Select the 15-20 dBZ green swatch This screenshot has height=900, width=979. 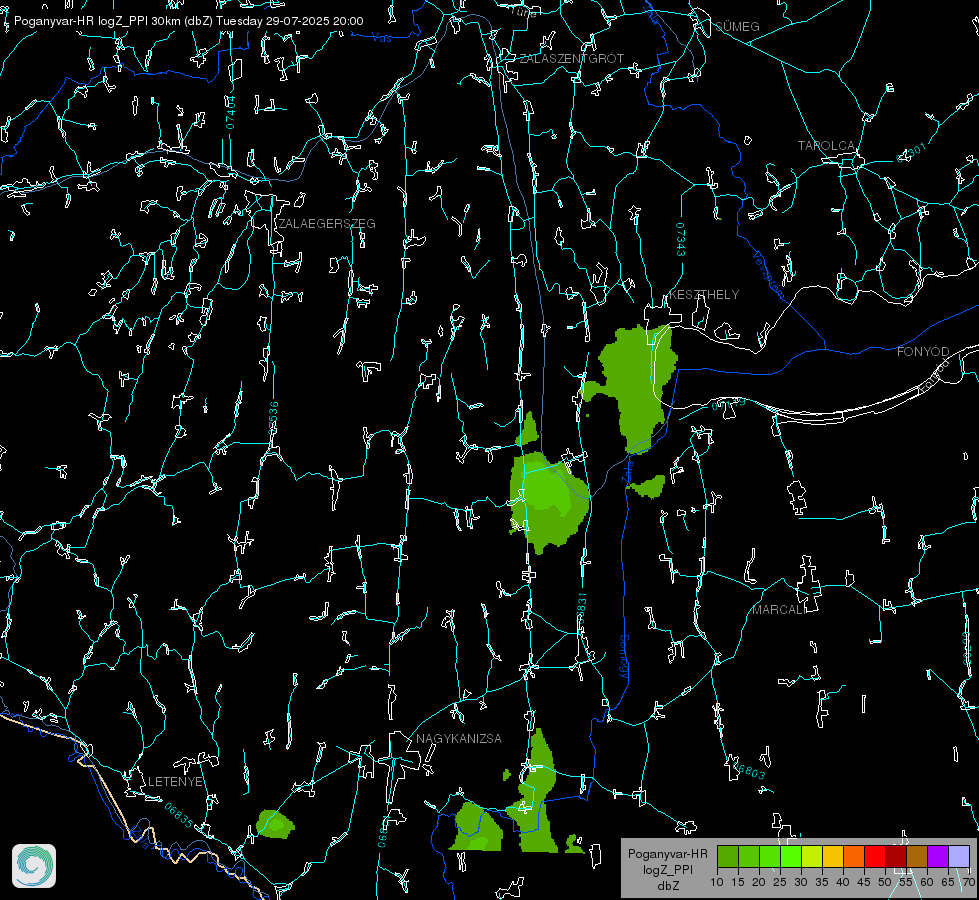[x=749, y=856]
